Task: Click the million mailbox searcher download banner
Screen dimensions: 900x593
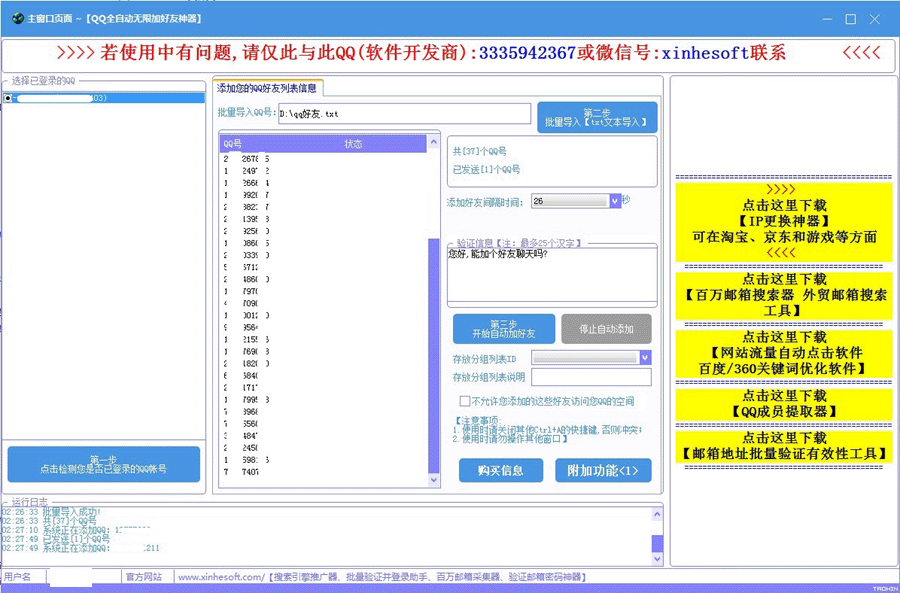Action: (784, 295)
